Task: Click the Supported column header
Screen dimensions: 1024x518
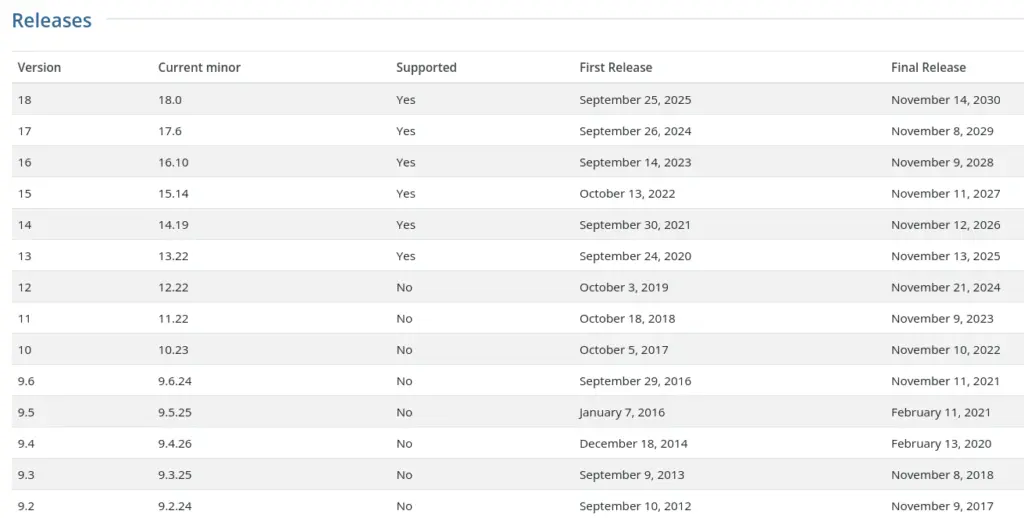Action: 426,68
